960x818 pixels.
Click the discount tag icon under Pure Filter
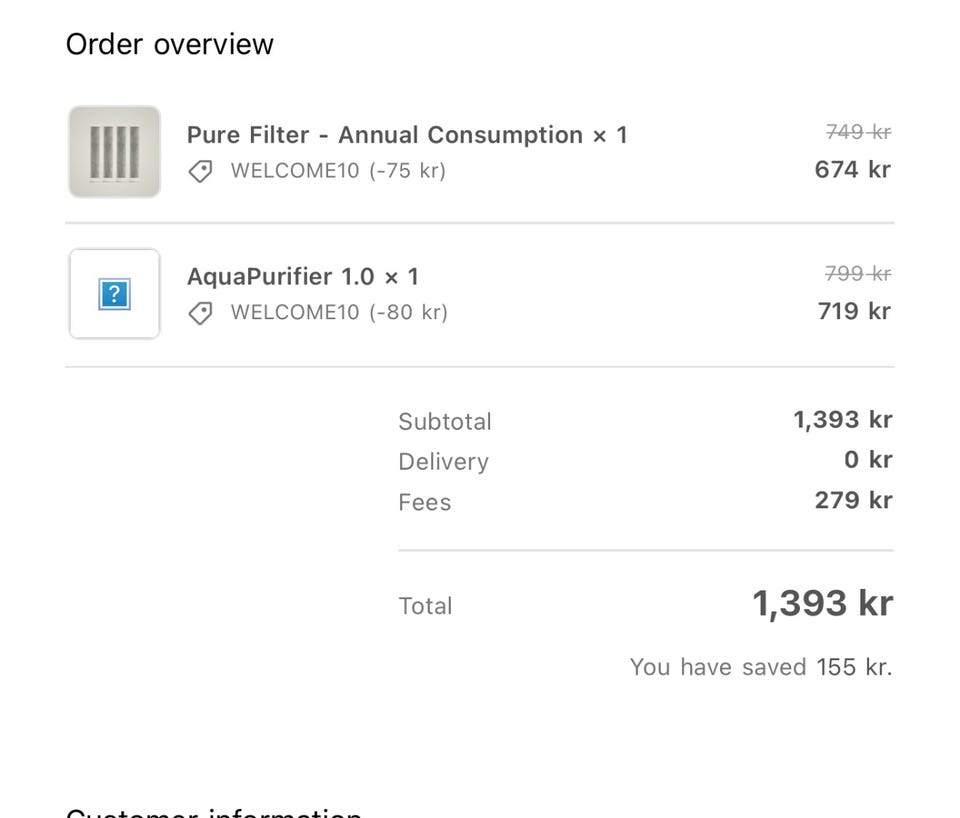pyautogui.click(x=201, y=172)
